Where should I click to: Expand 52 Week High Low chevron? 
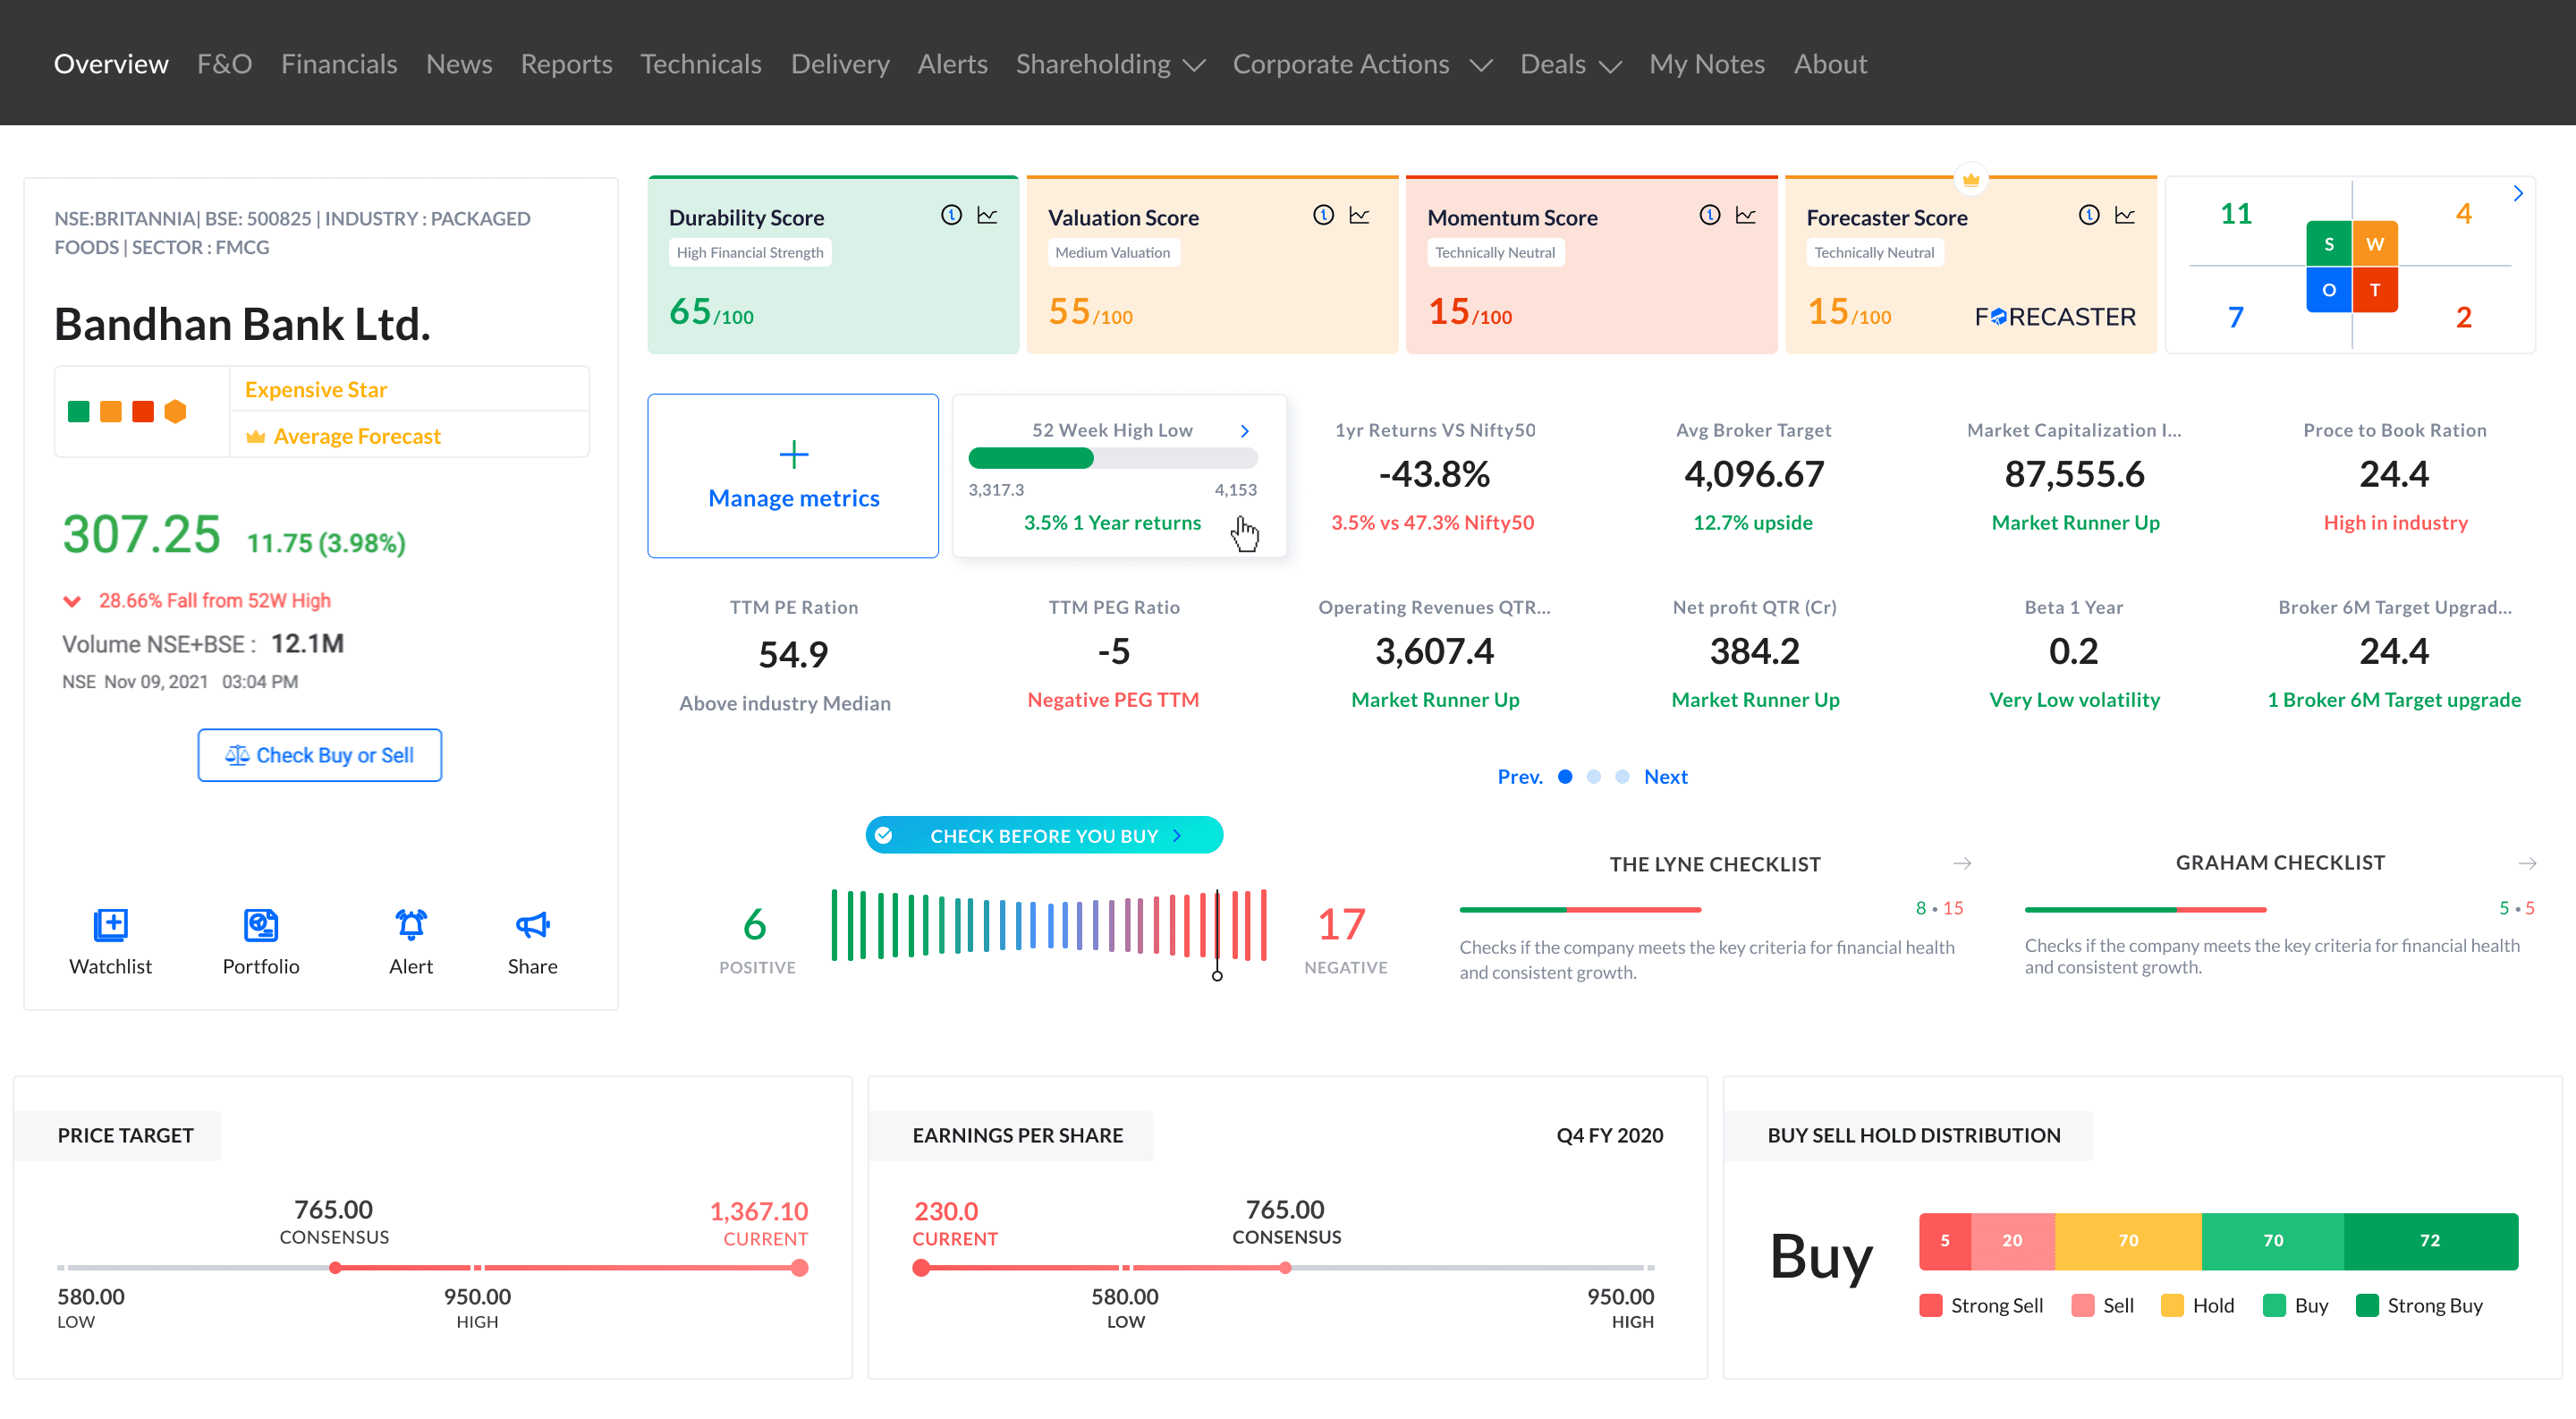(1245, 431)
